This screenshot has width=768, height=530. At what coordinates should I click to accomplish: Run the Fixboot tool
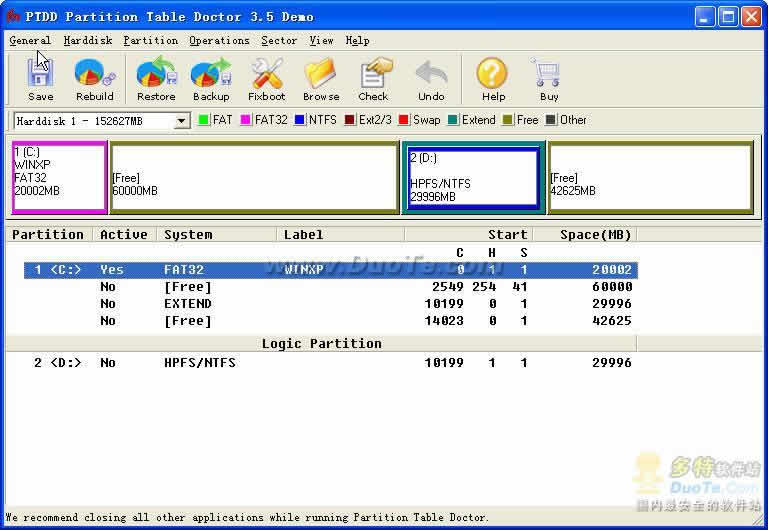coord(267,79)
